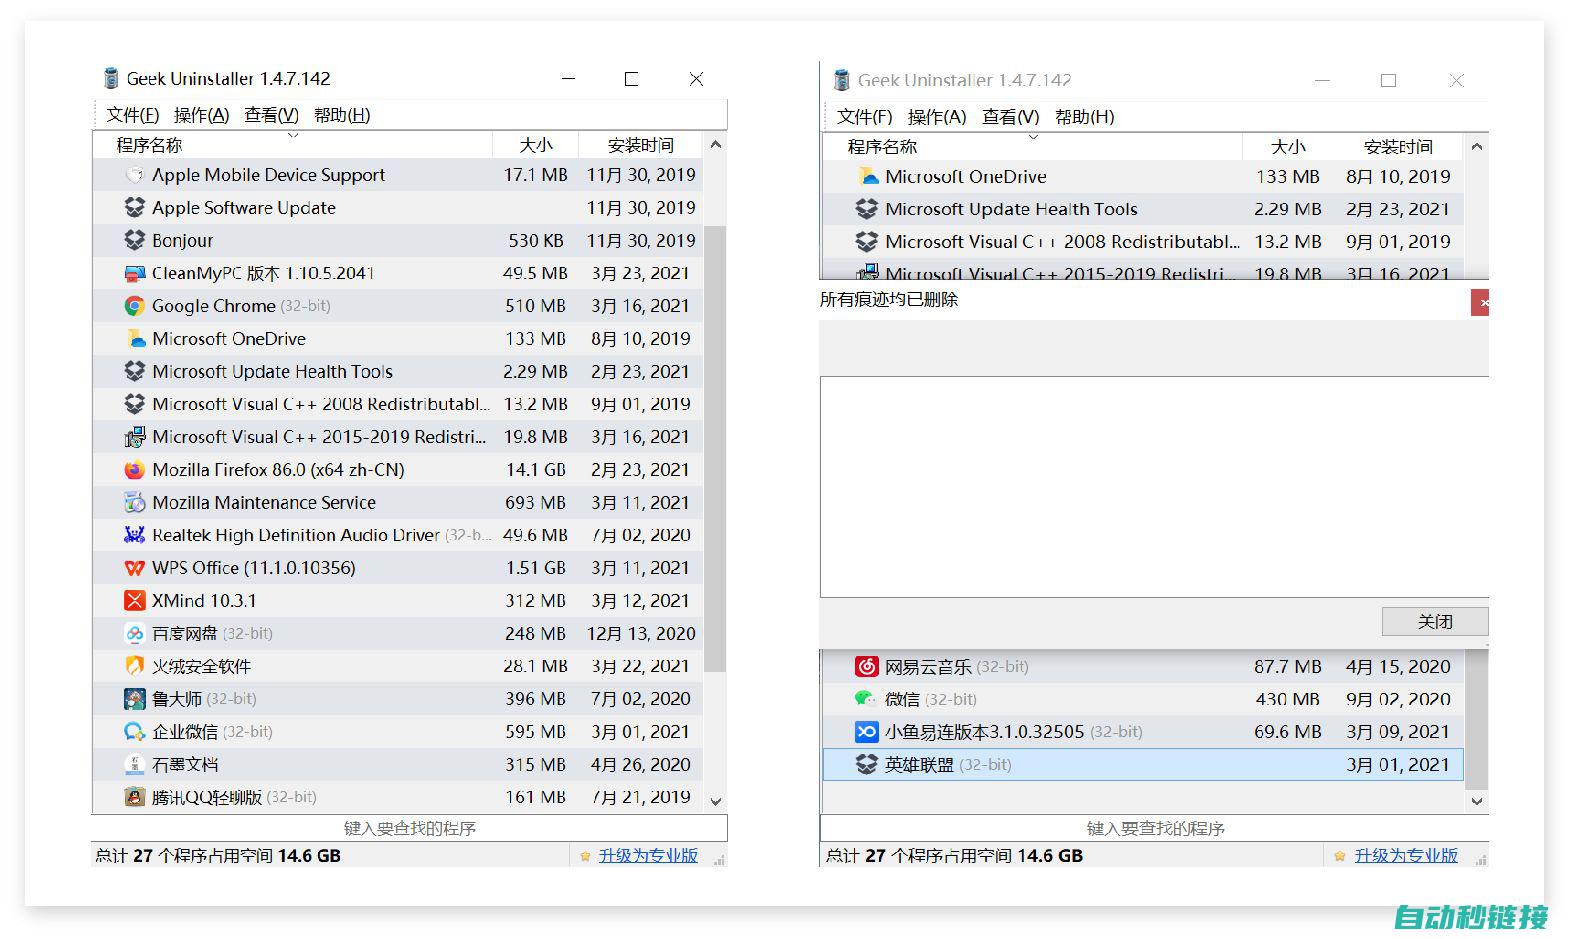Click Microsoft Update Health Tools icon in left window
Screen dimensions: 1574x939
click(134, 372)
